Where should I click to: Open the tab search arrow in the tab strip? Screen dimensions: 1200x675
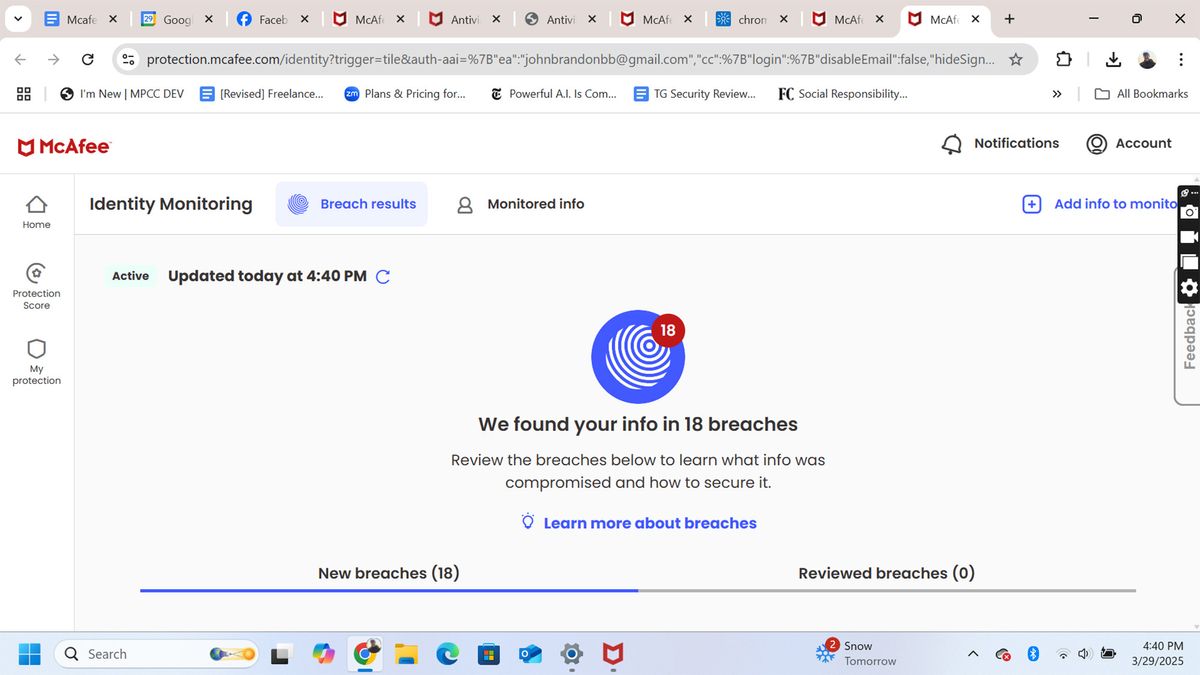[16, 19]
